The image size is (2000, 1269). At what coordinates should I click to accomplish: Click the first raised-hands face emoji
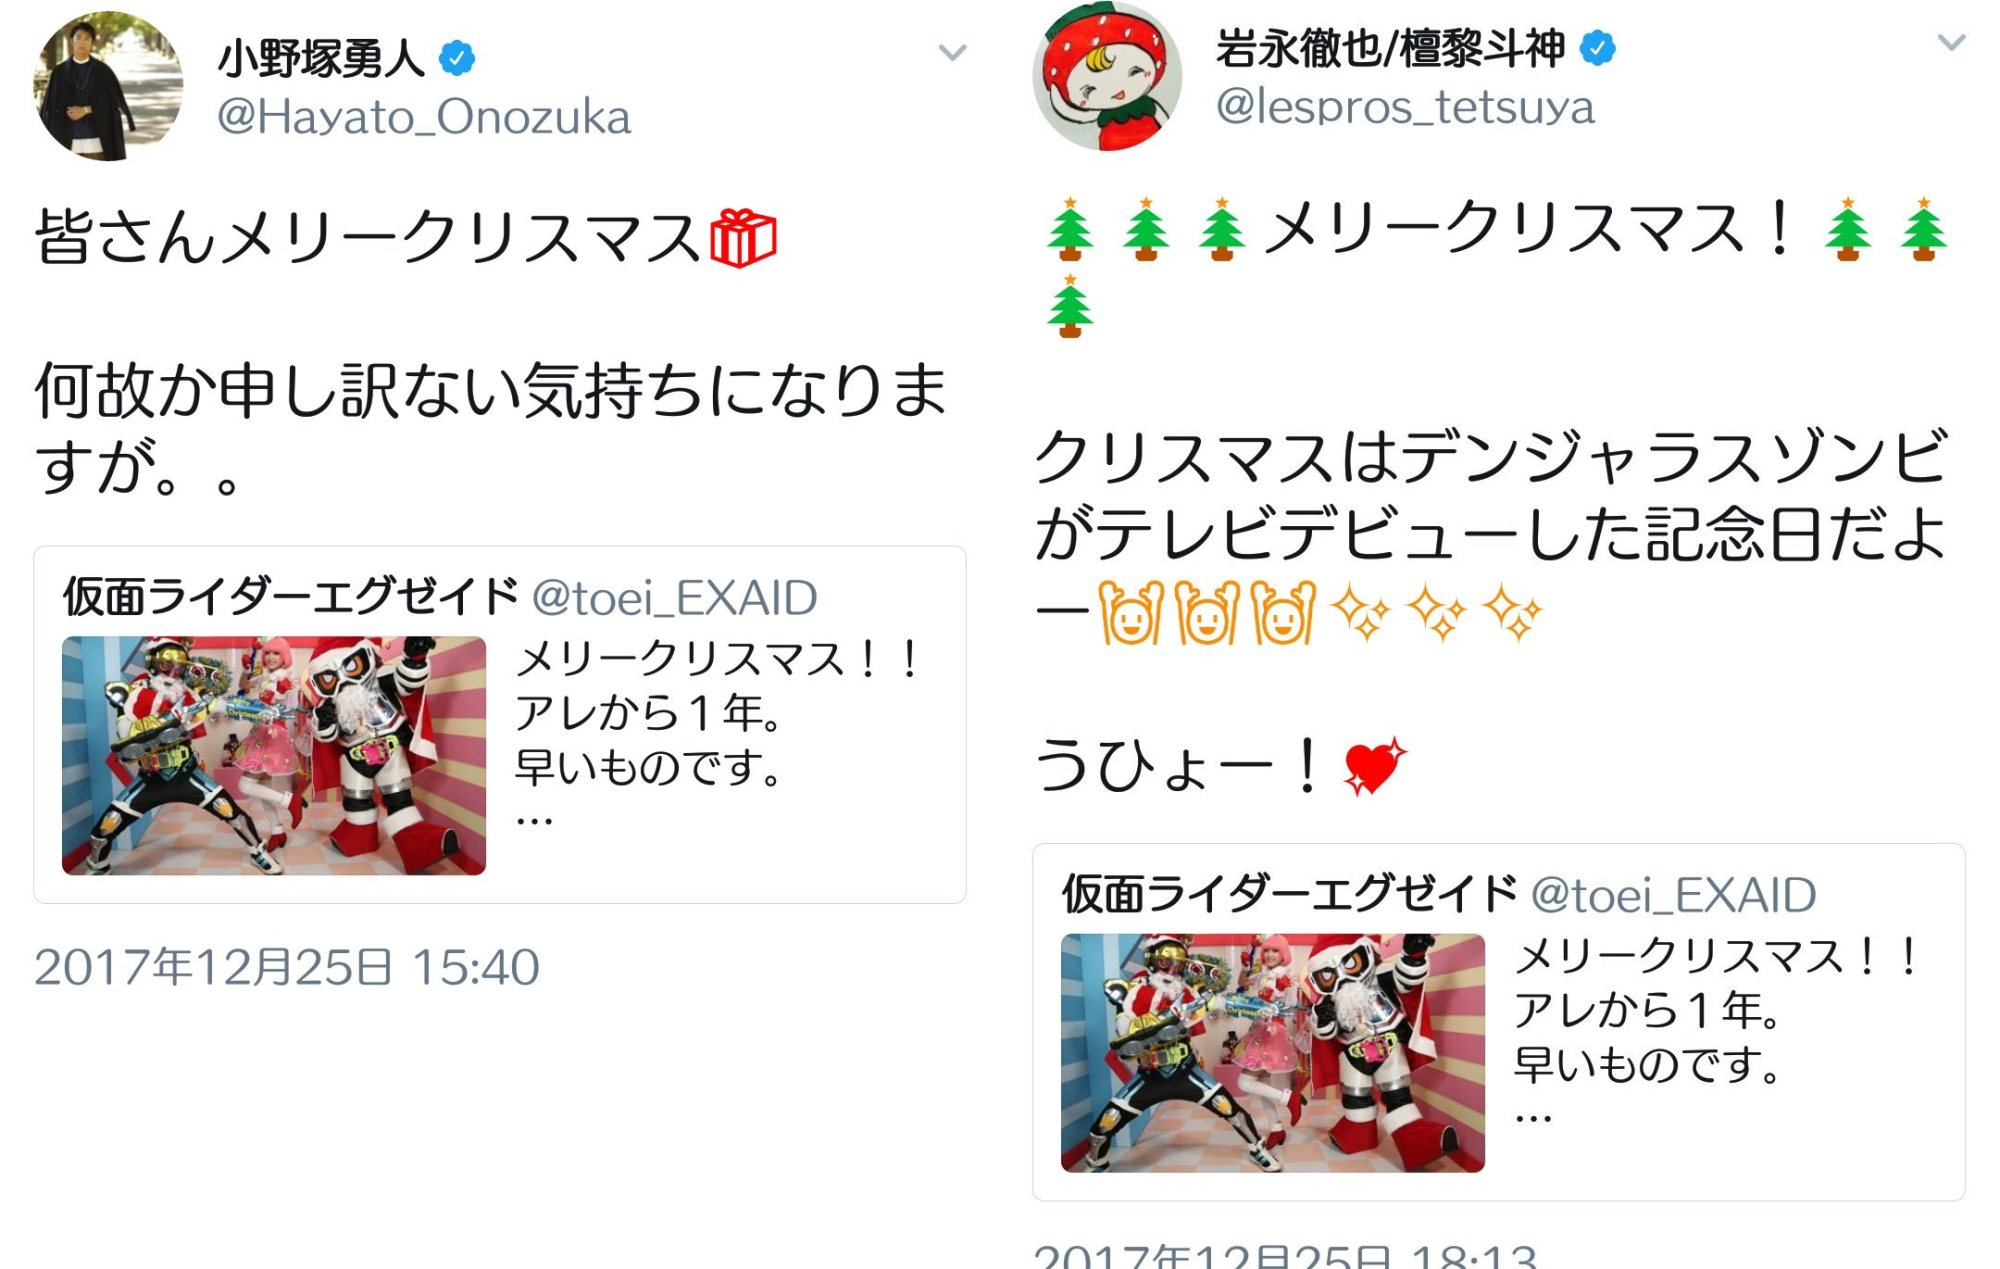[1130, 611]
